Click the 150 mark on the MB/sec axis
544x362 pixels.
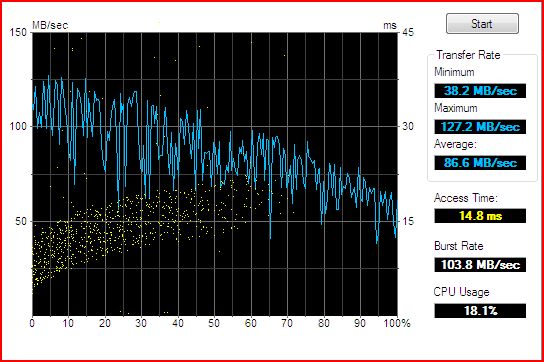coord(18,32)
